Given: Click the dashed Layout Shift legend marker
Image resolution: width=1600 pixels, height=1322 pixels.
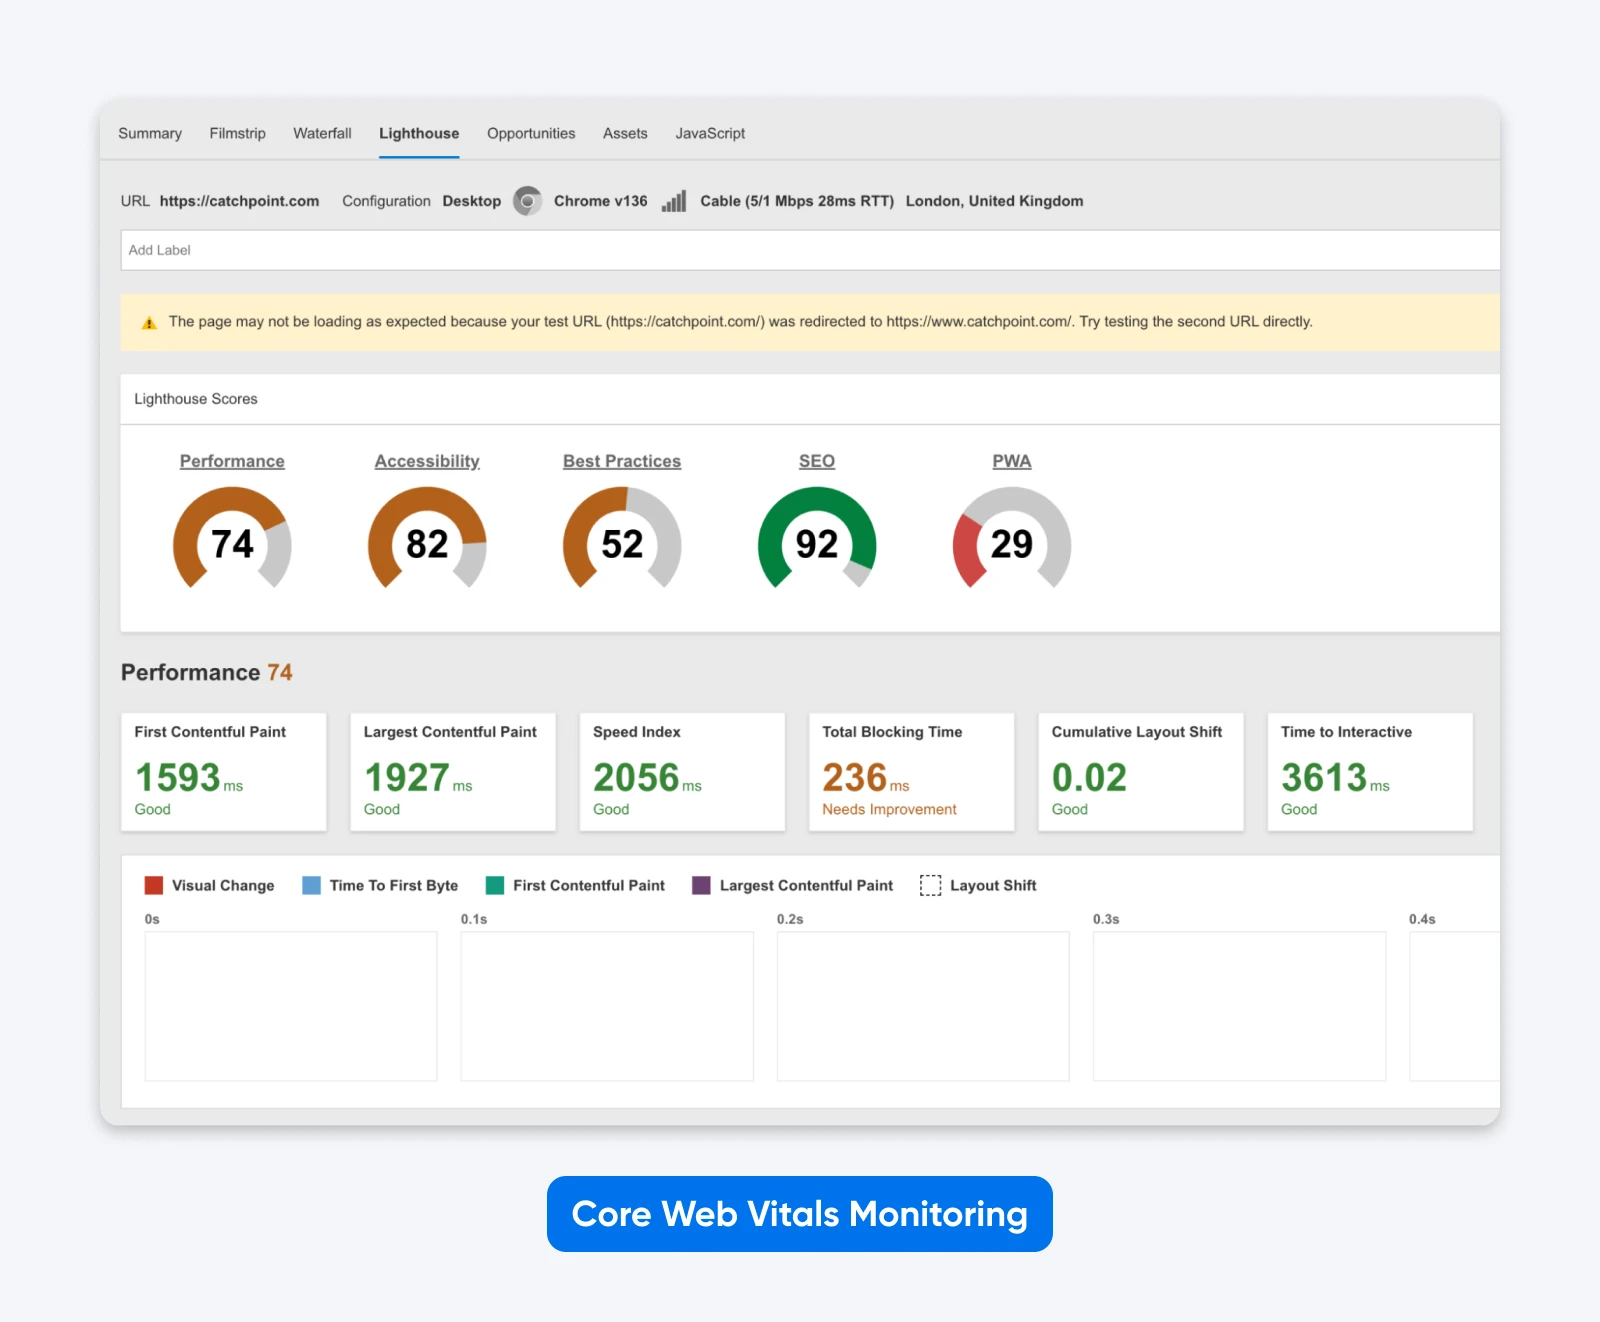Looking at the screenshot, I should click(x=930, y=885).
